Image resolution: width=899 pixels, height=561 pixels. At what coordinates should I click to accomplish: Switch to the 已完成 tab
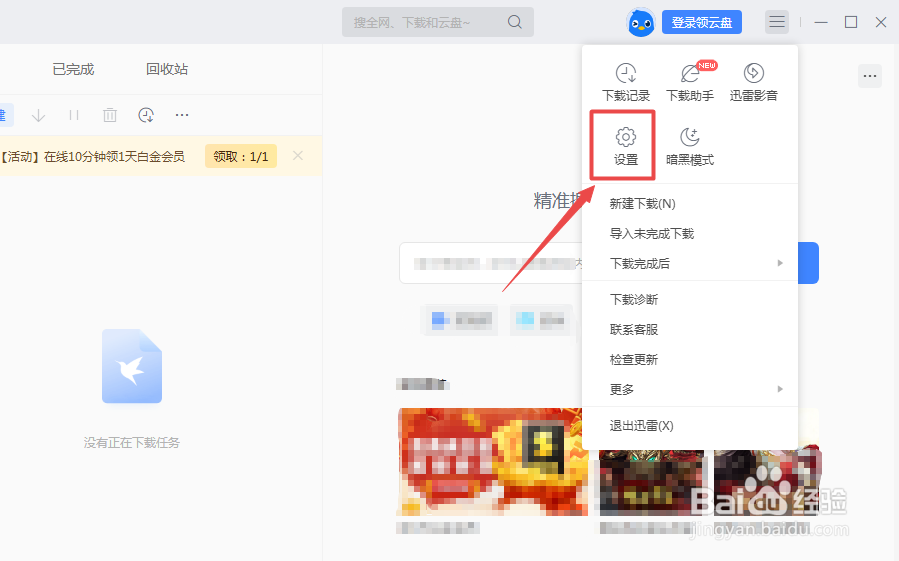(73, 69)
